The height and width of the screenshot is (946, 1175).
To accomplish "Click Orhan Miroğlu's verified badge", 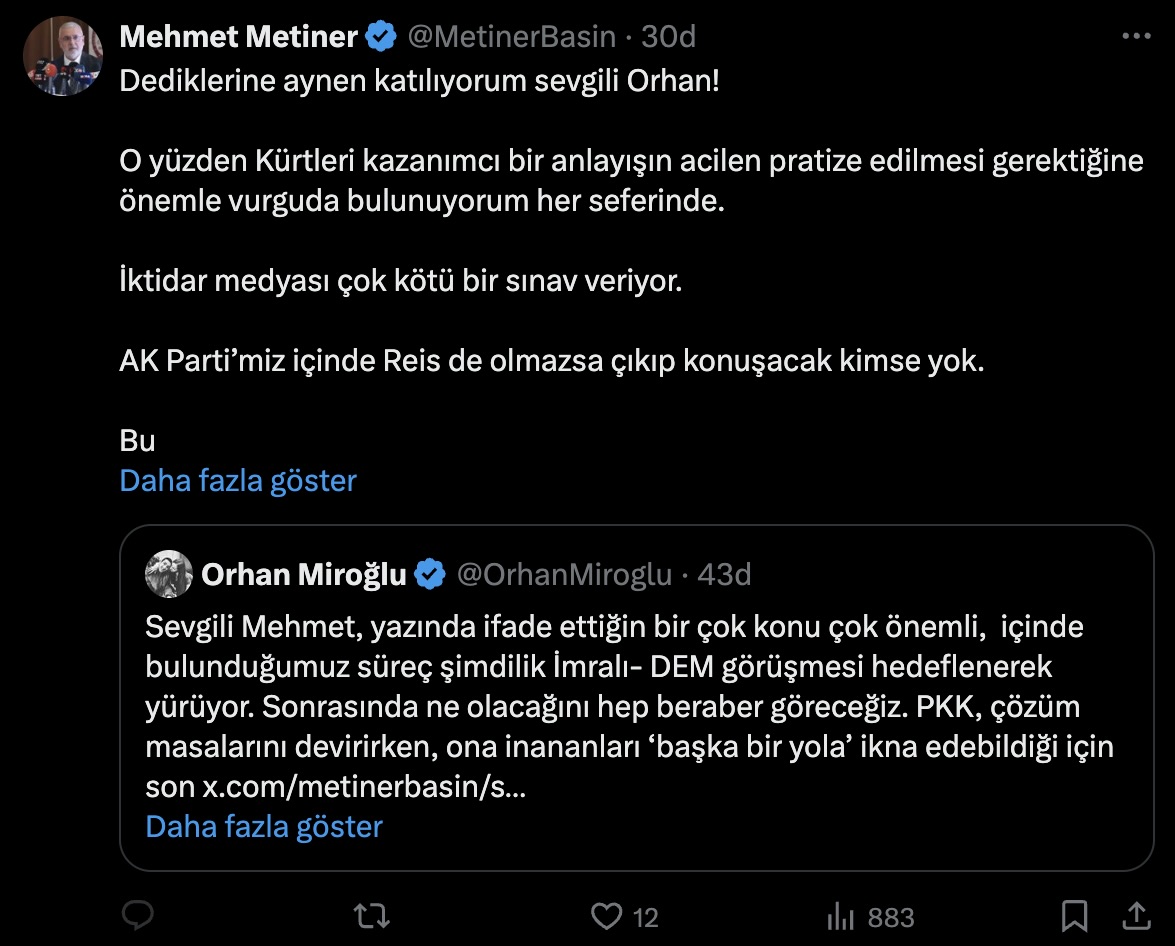I will pos(430,574).
